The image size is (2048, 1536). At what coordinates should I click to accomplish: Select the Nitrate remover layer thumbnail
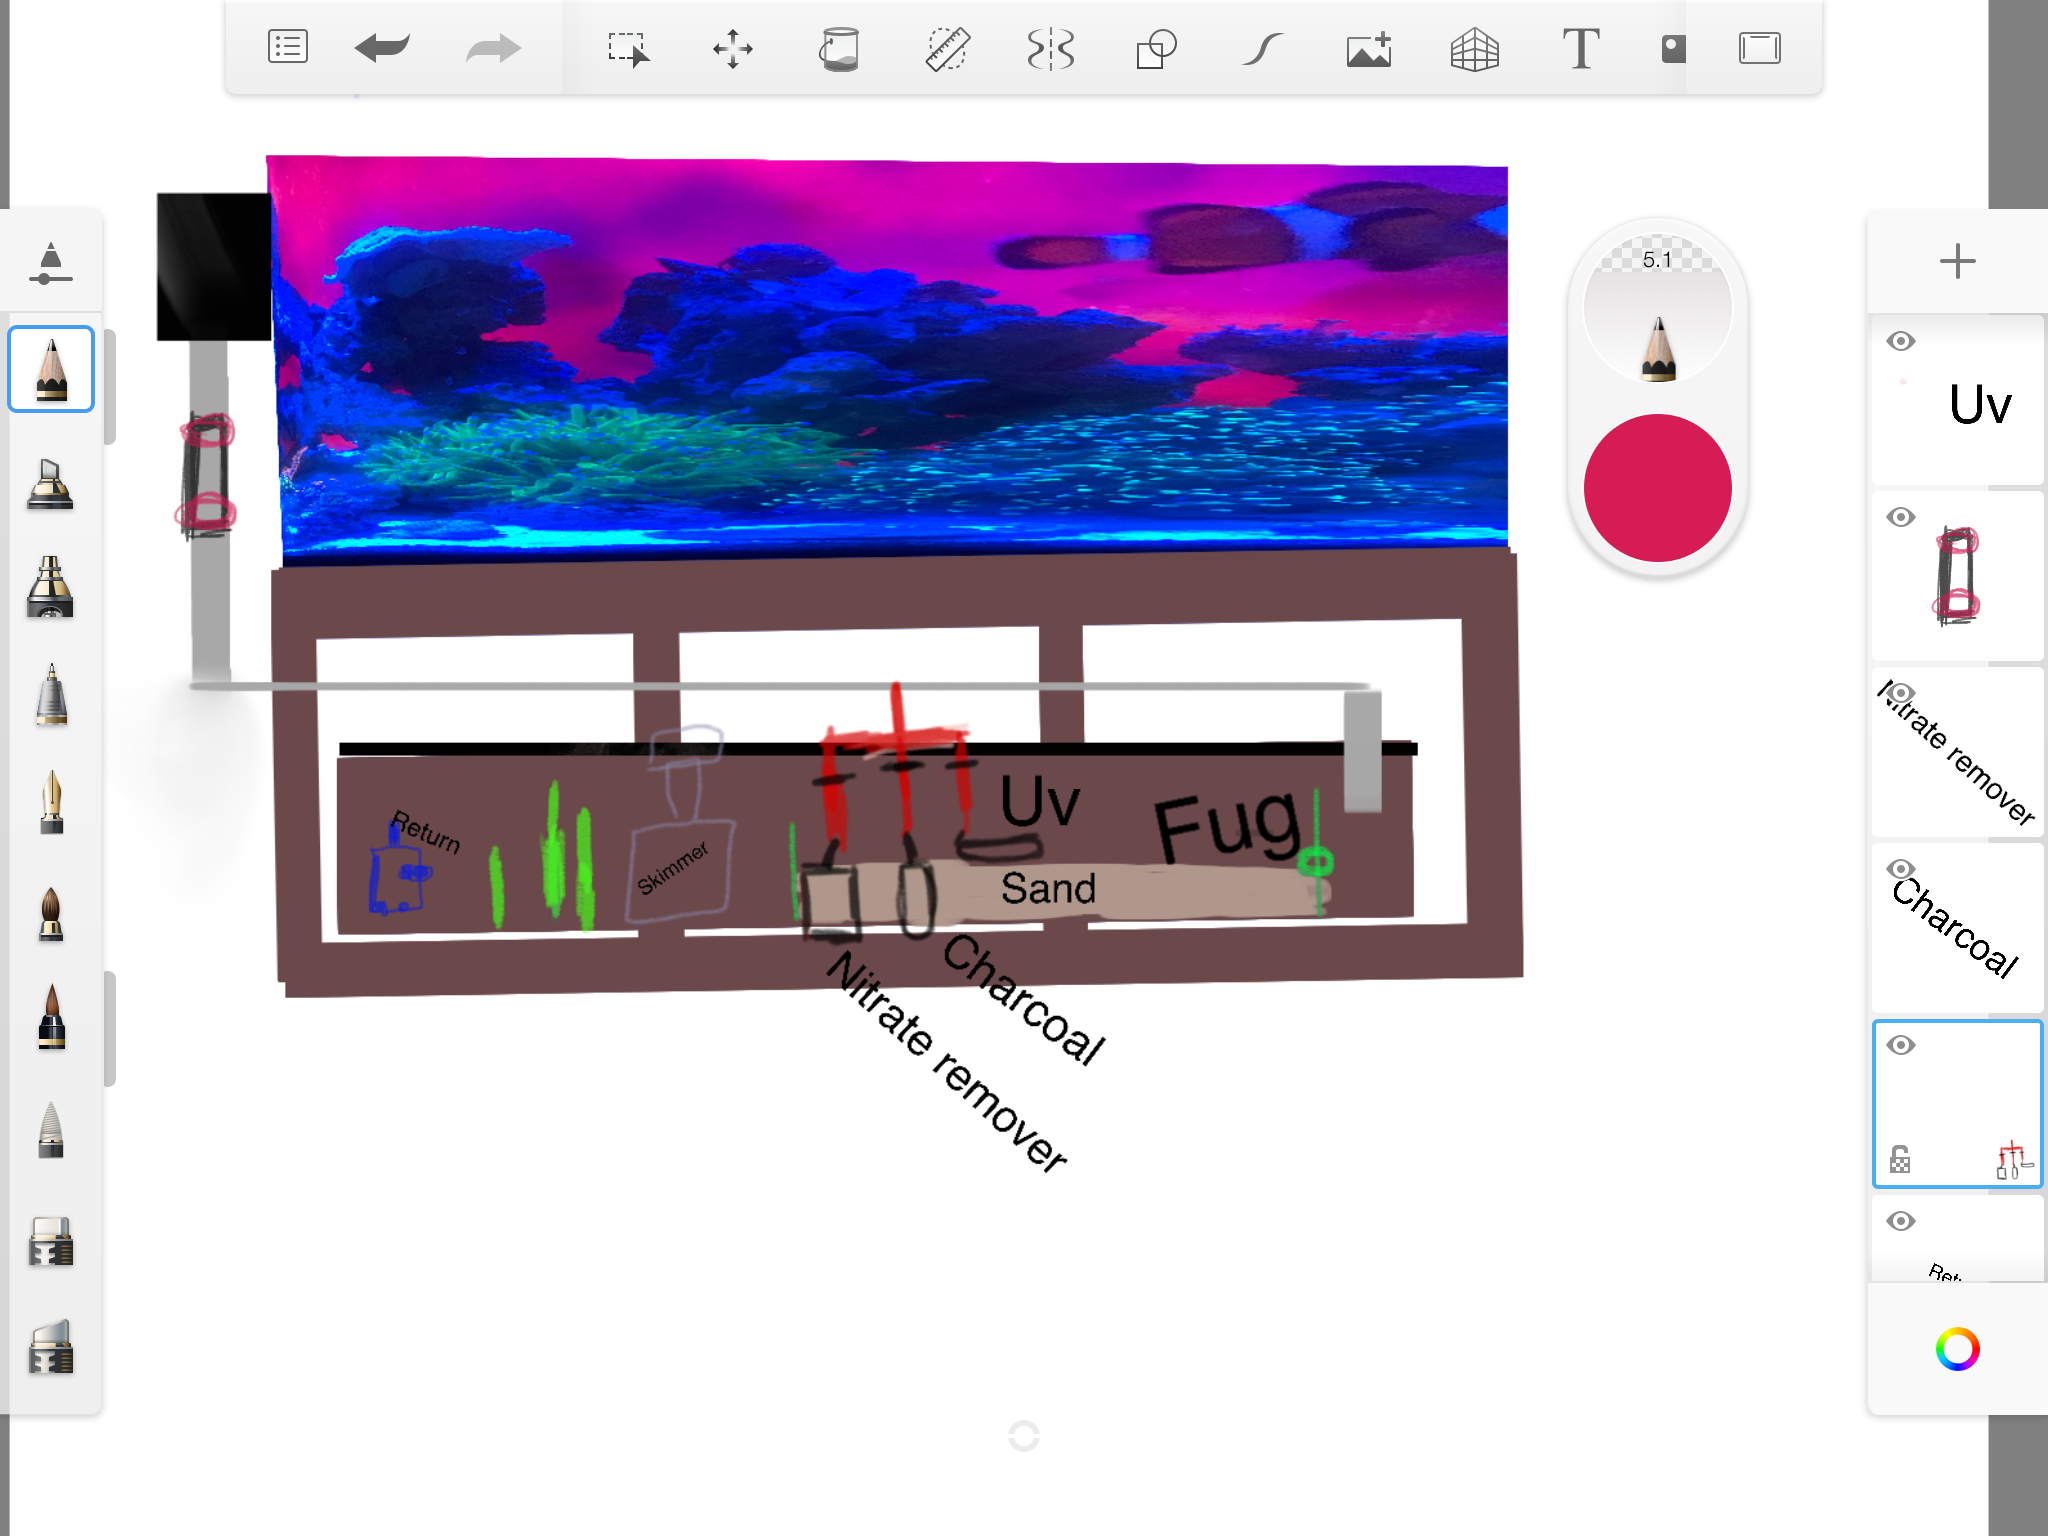[x=1958, y=752]
